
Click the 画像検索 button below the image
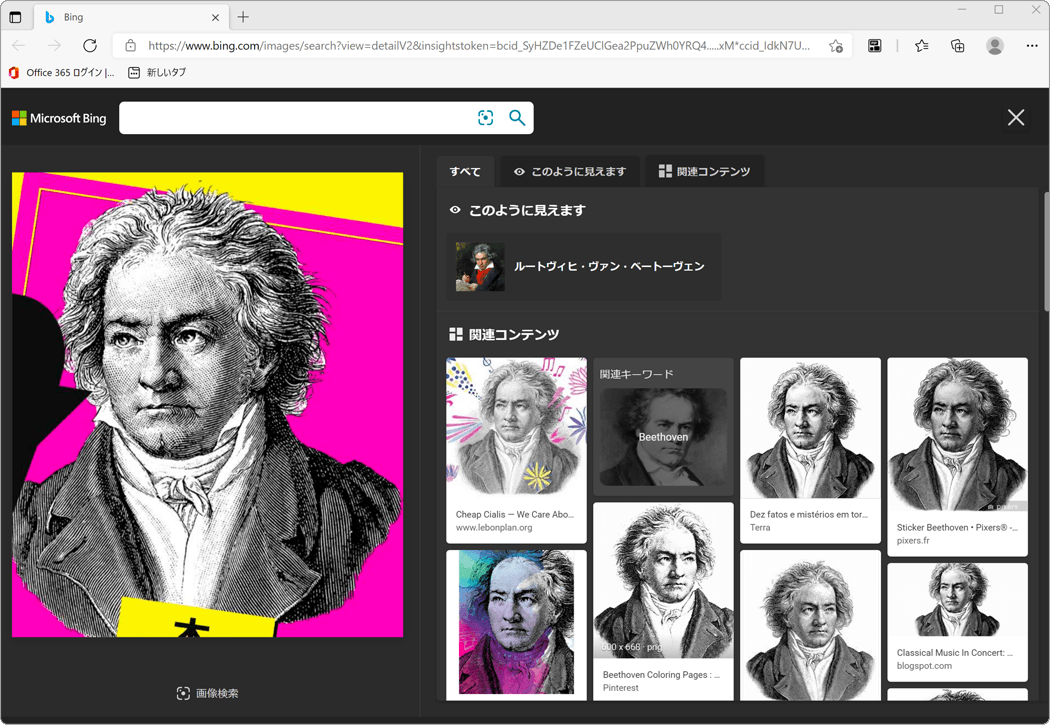[208, 693]
